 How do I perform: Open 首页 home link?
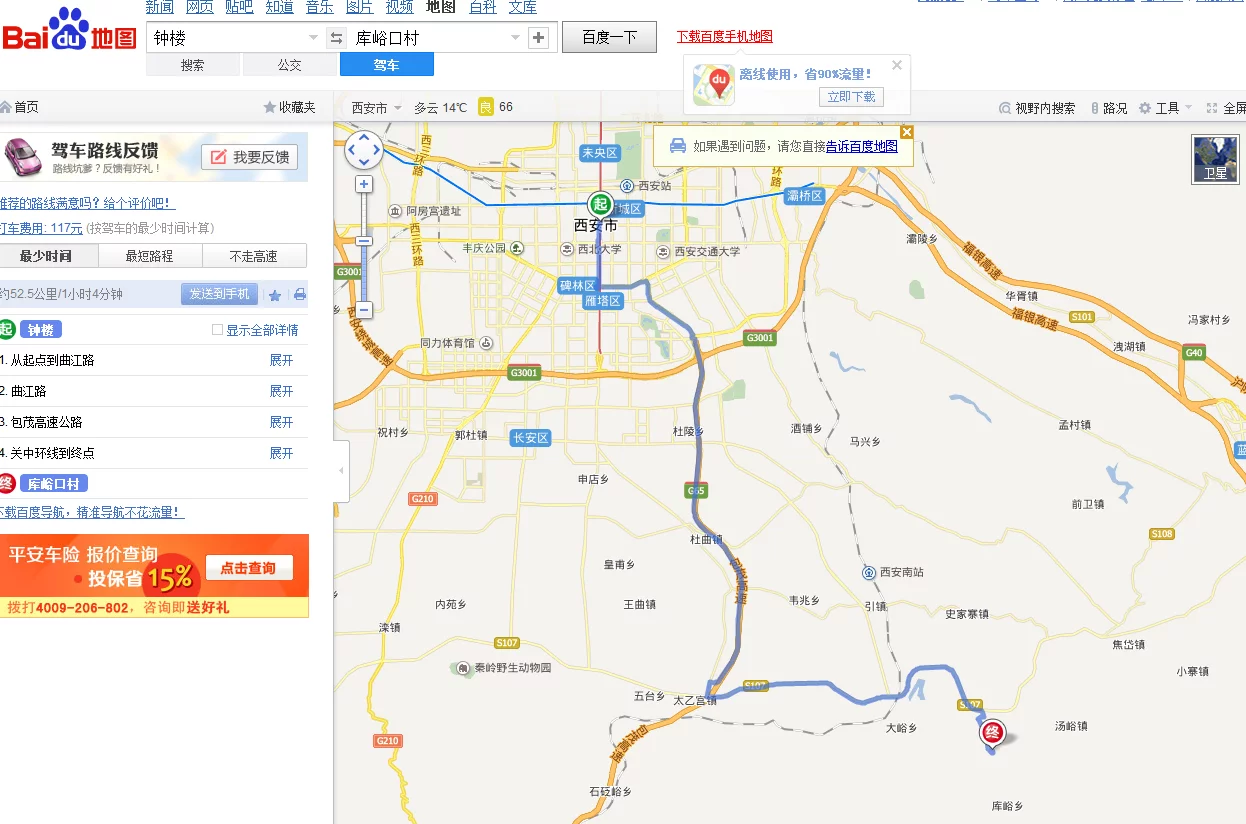pos(19,107)
